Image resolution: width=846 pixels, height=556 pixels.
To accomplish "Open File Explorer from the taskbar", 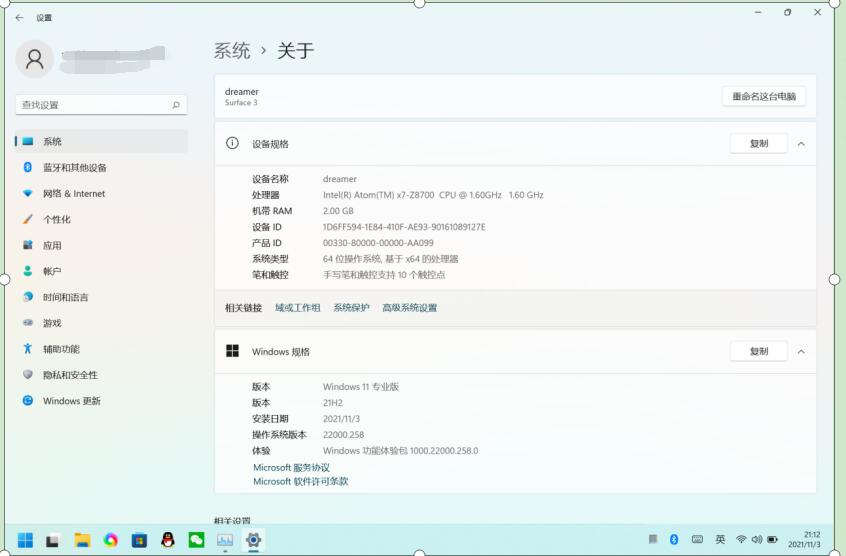I will tap(82, 540).
